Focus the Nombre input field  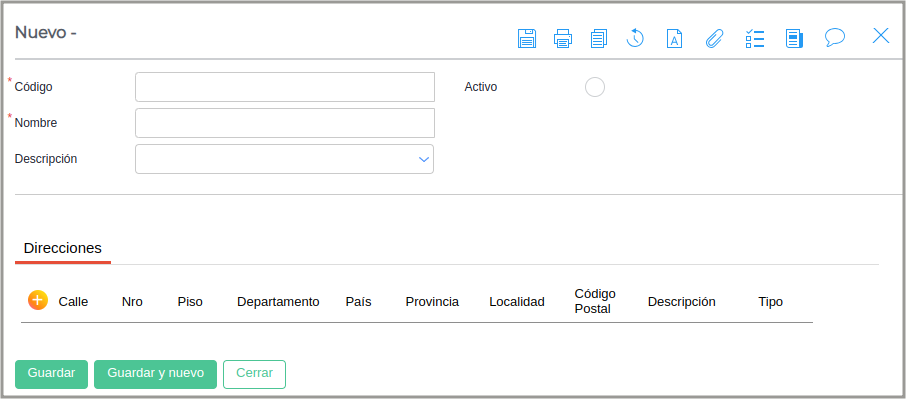tap(285, 123)
